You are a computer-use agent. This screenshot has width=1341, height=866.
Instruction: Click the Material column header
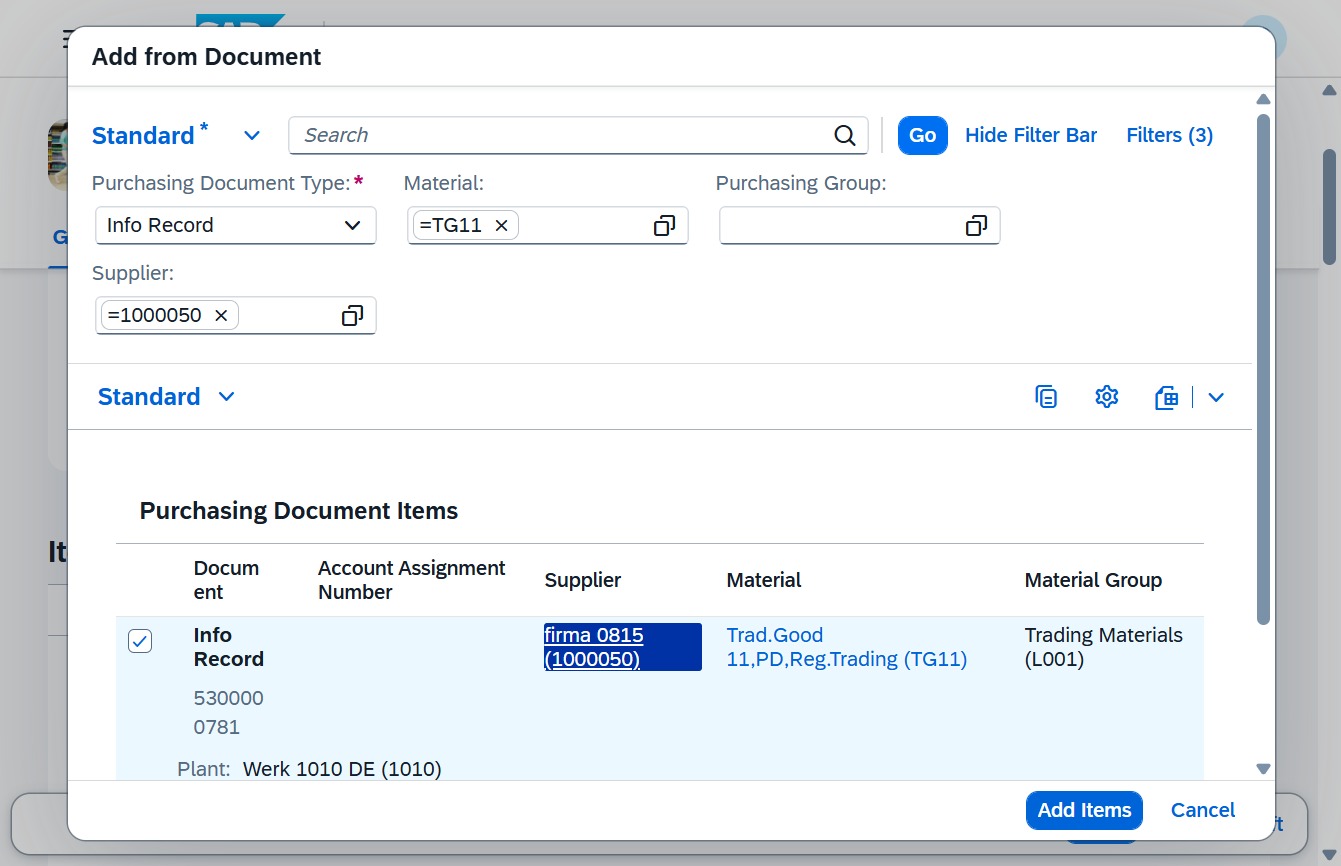click(764, 580)
